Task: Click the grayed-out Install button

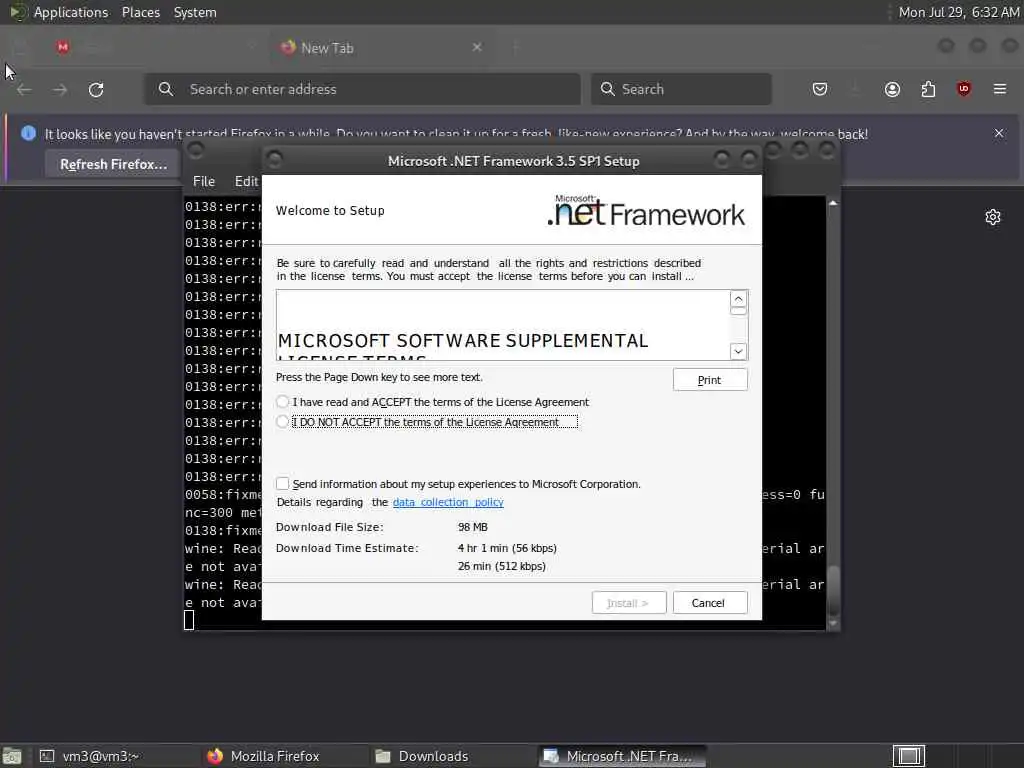Action: click(629, 603)
